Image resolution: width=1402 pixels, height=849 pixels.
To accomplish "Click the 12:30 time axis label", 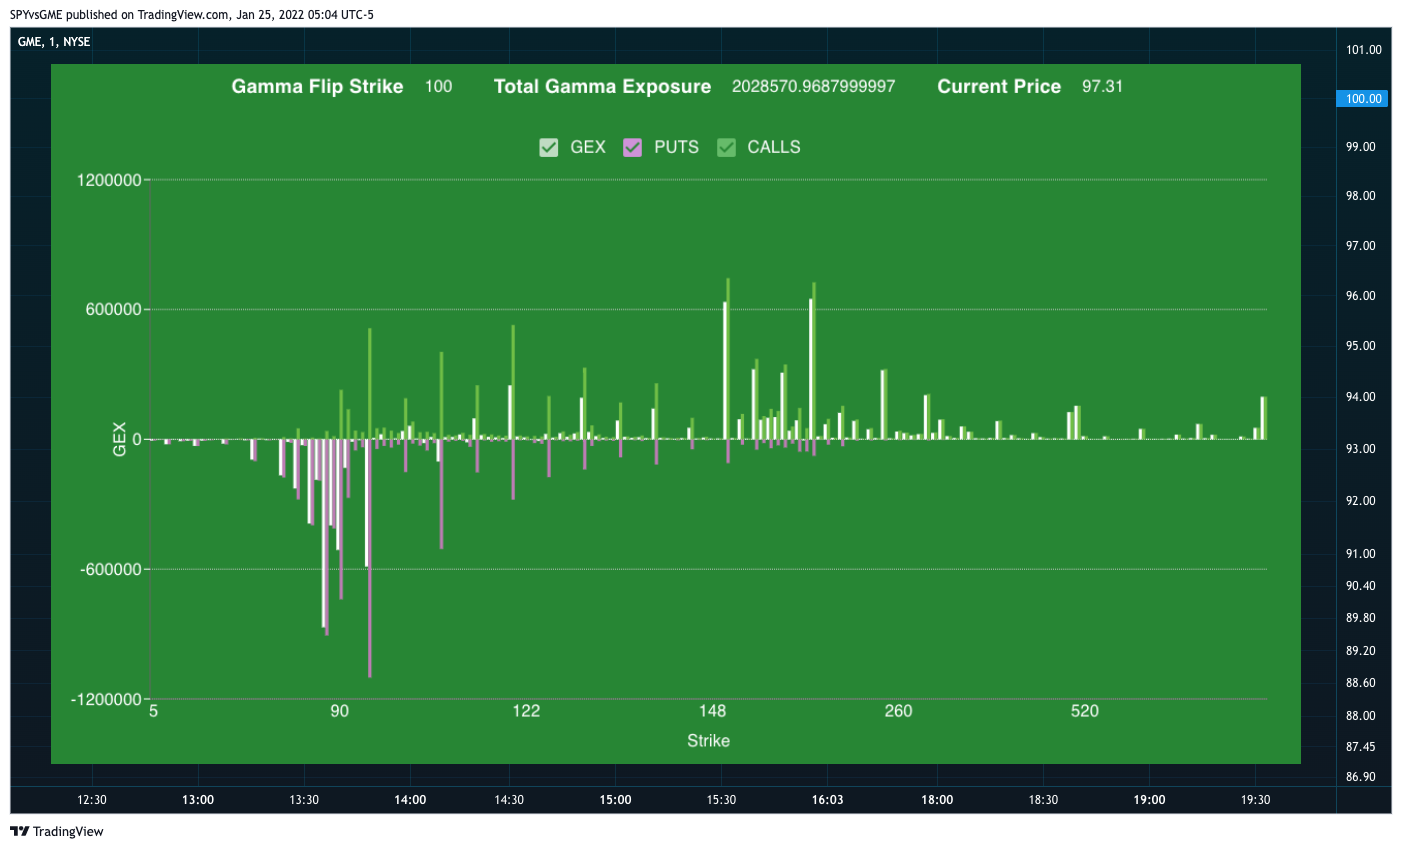I will coord(92,800).
